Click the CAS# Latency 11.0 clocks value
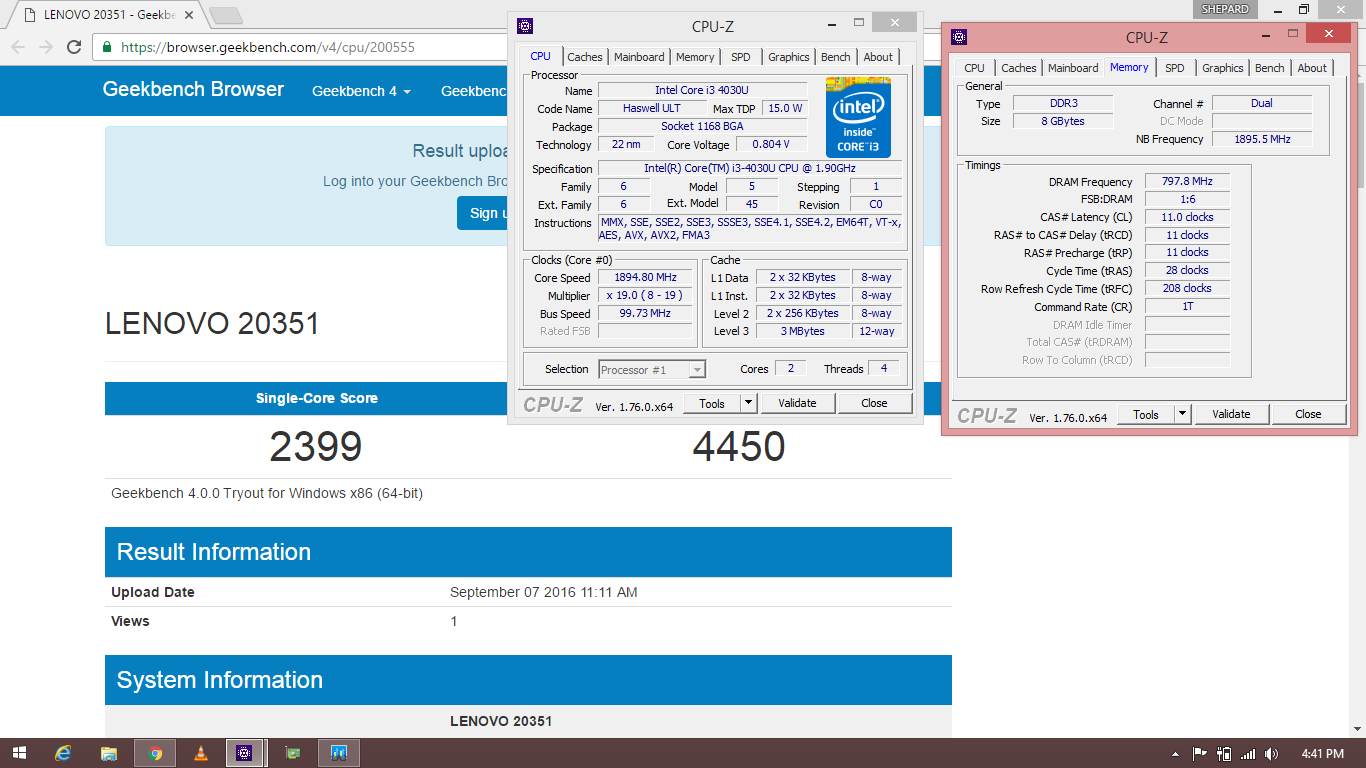The width and height of the screenshot is (1366, 768). pyautogui.click(x=1187, y=217)
